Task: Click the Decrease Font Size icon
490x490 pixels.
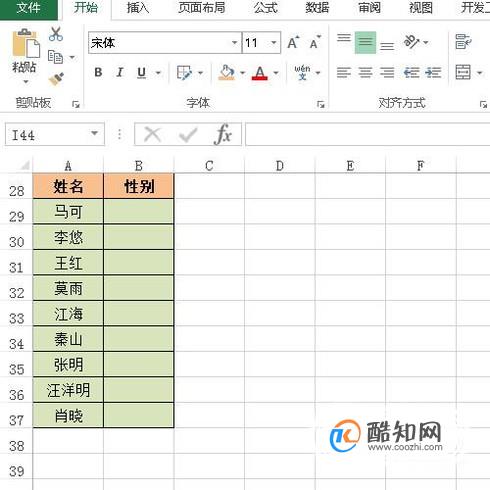Action: click(x=315, y=42)
